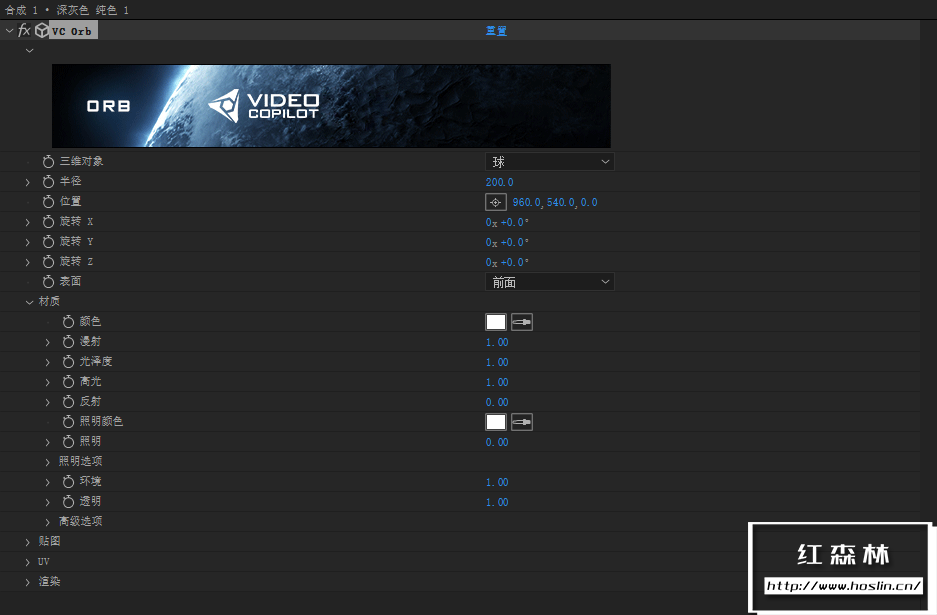
Task: Toggle the 漫射 stopwatch
Action: (68, 342)
